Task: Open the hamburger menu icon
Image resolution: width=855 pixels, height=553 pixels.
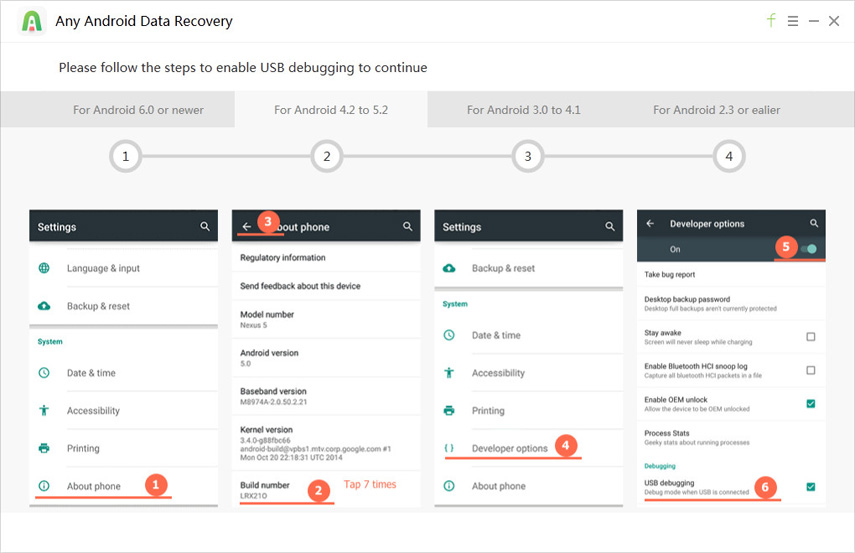Action: (x=793, y=21)
